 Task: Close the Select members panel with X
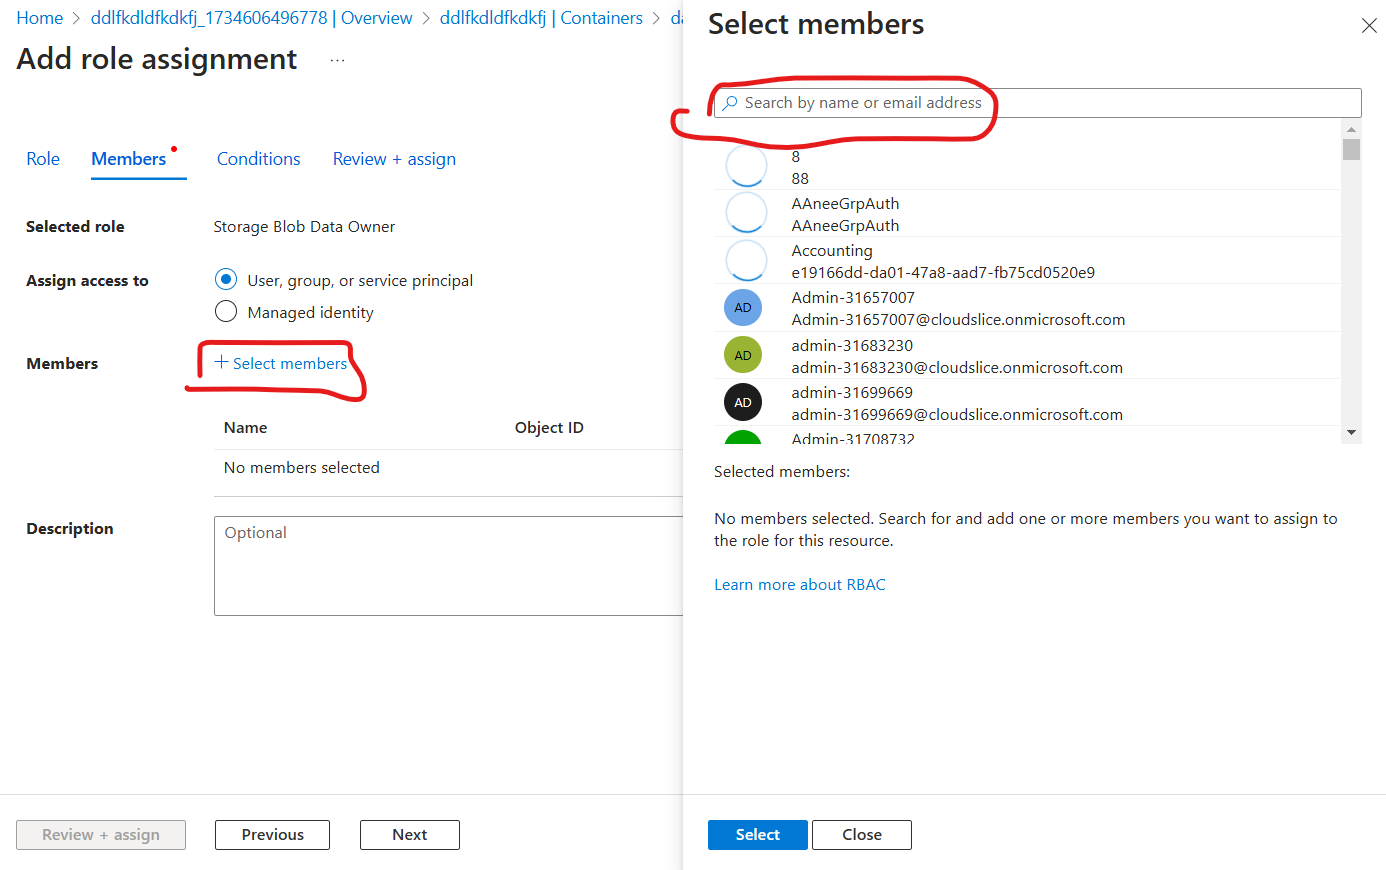point(1369,26)
